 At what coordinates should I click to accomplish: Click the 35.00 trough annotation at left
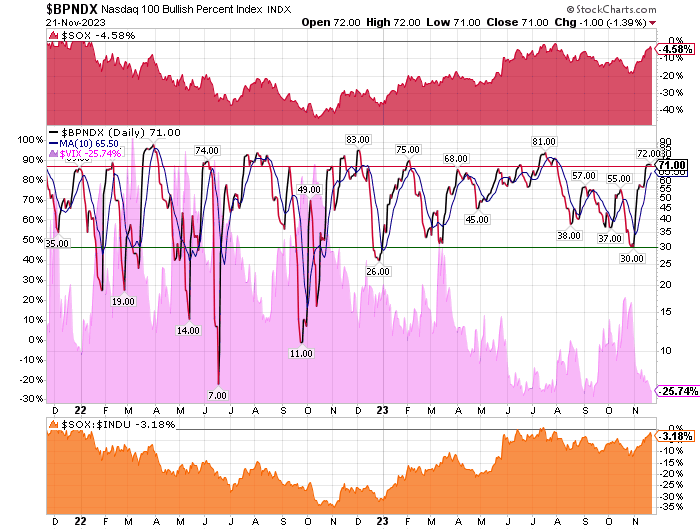point(57,243)
